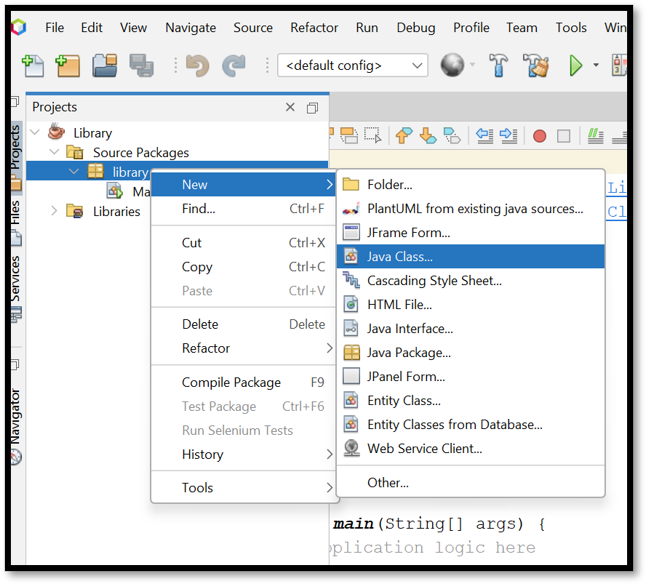This screenshot has height=584, width=646.
Task: Switch to the Projects side tab
Action: tap(16, 157)
